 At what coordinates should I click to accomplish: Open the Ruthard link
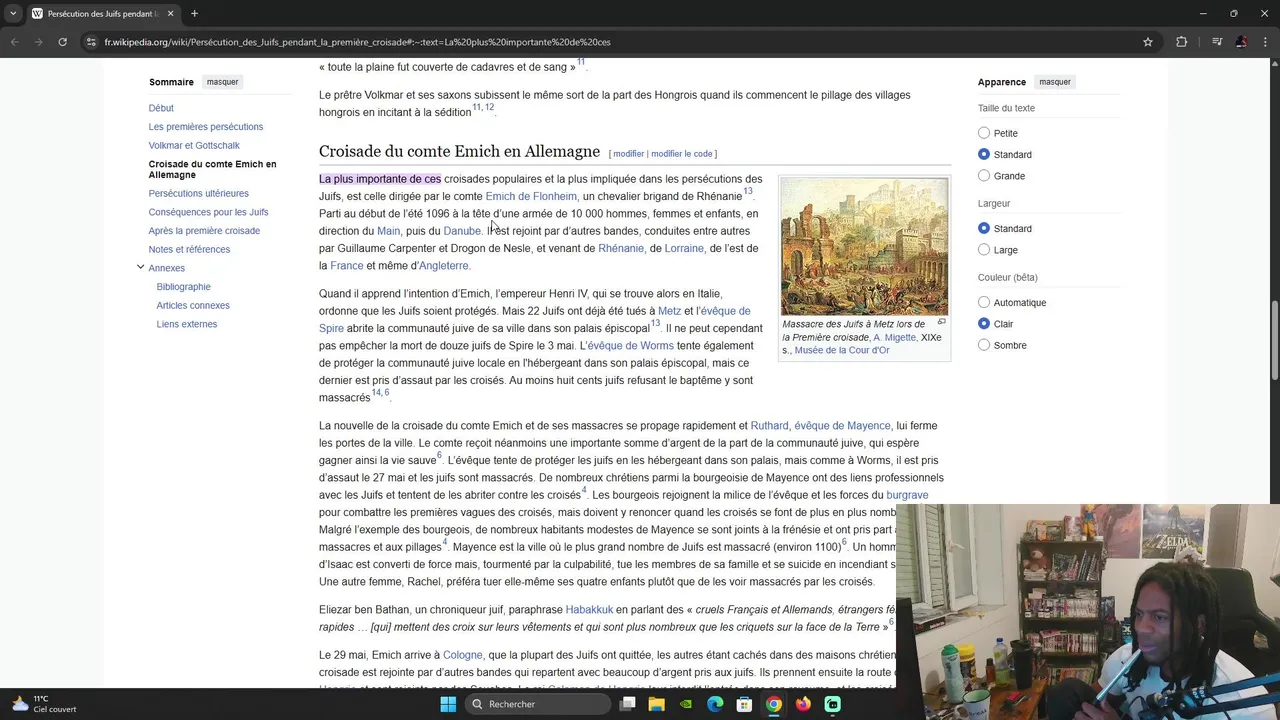coord(769,426)
